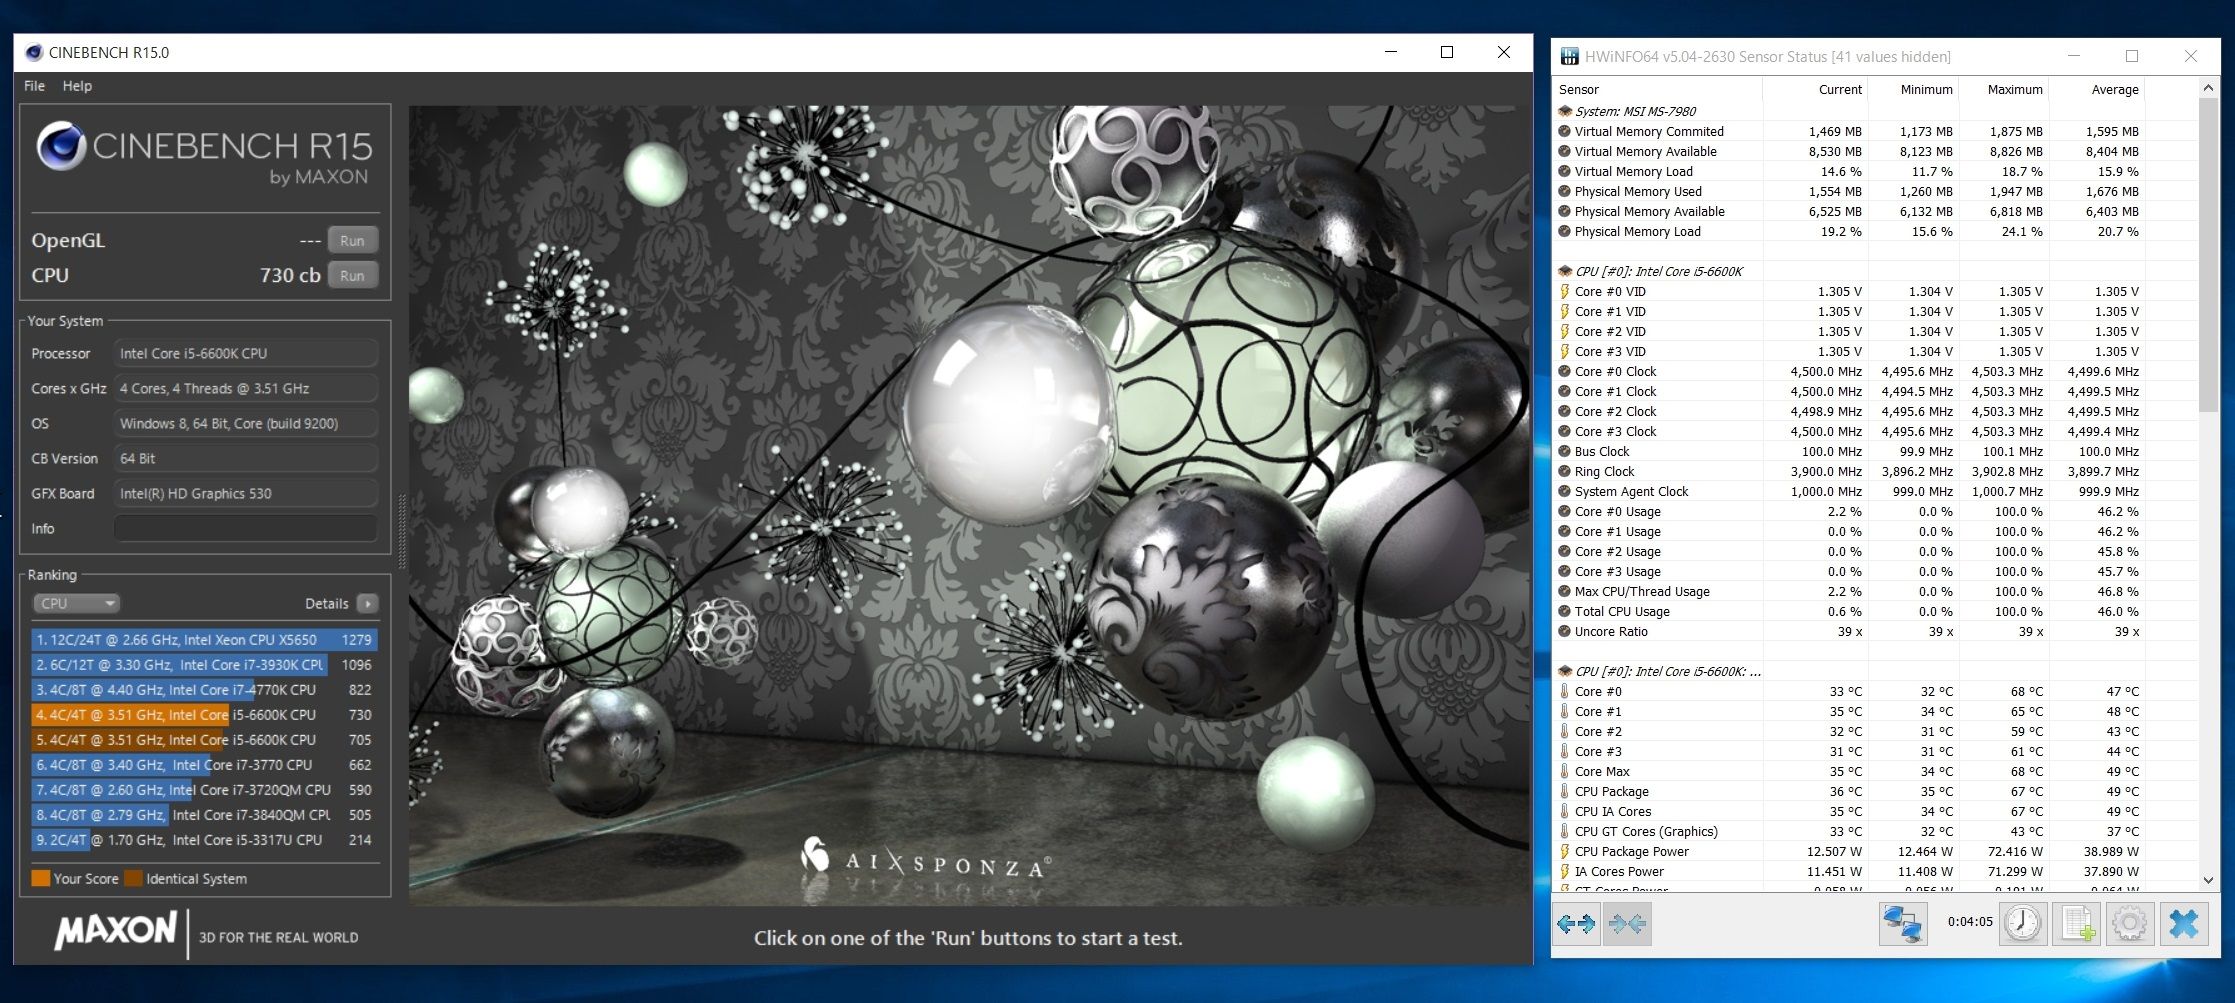
Task: Click the empty Info input field
Action: 246,528
